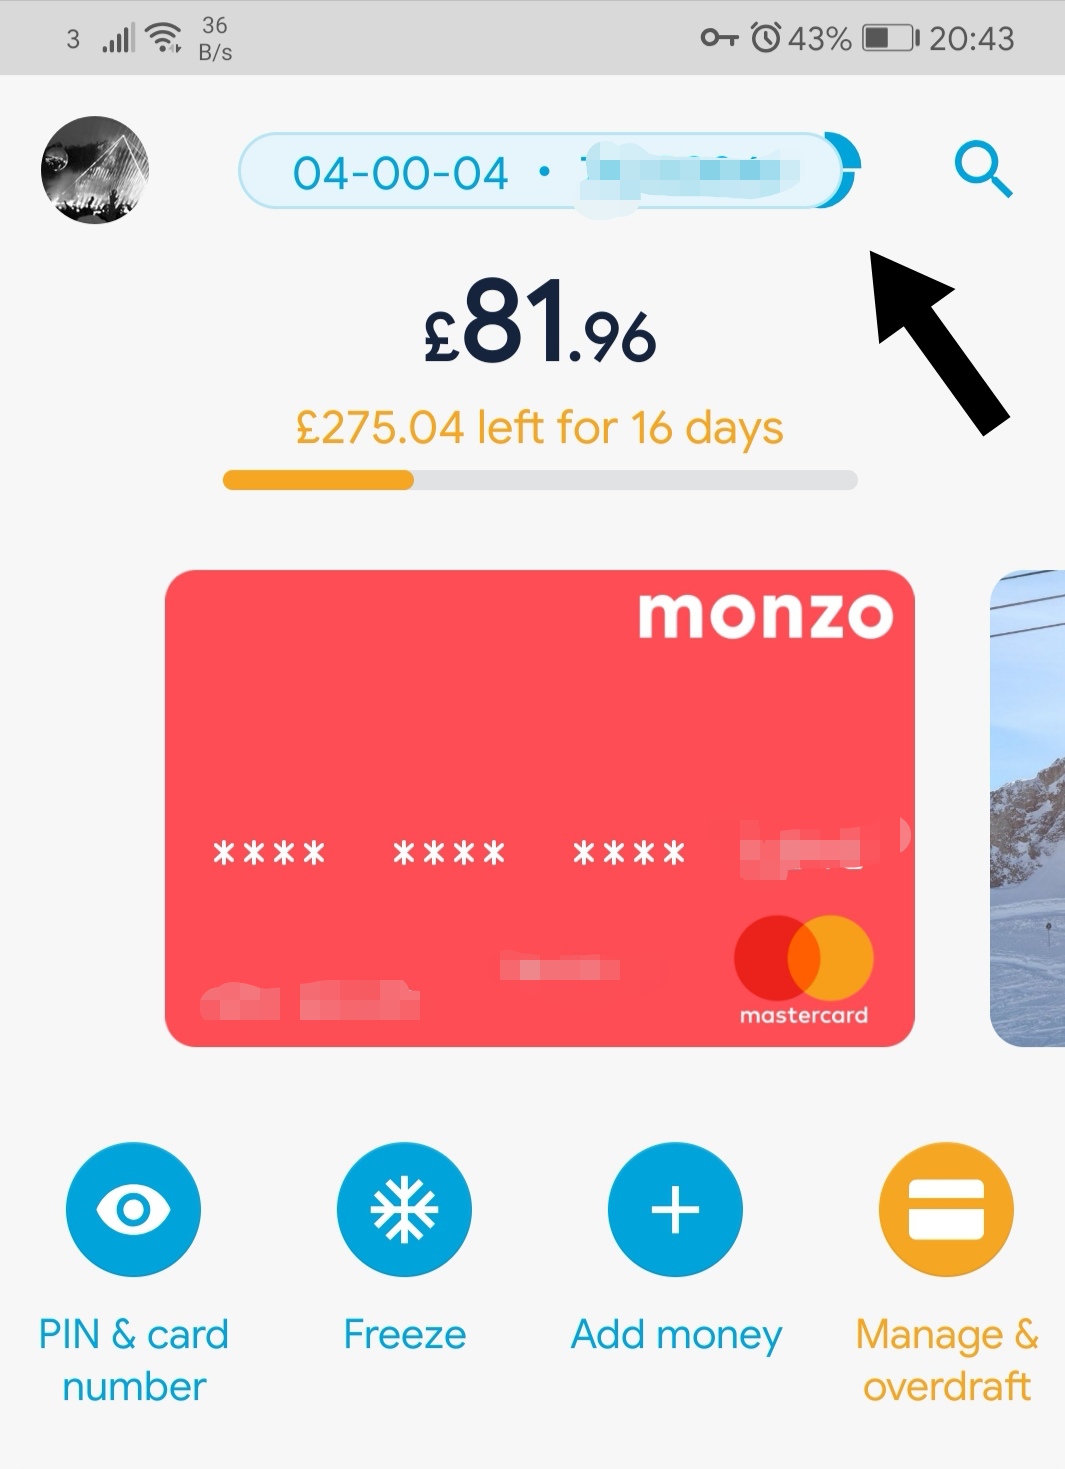
Task: Tap the orange budget progress bar
Action: [540, 480]
